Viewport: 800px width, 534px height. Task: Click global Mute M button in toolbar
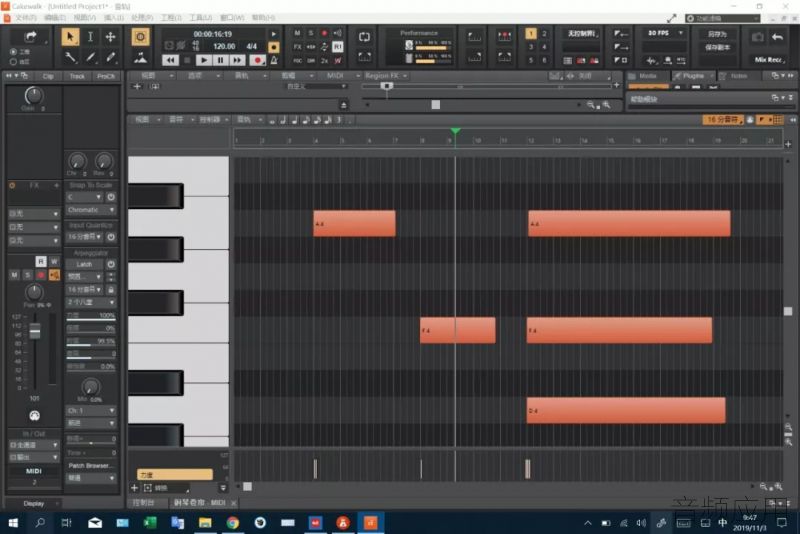tap(297, 33)
